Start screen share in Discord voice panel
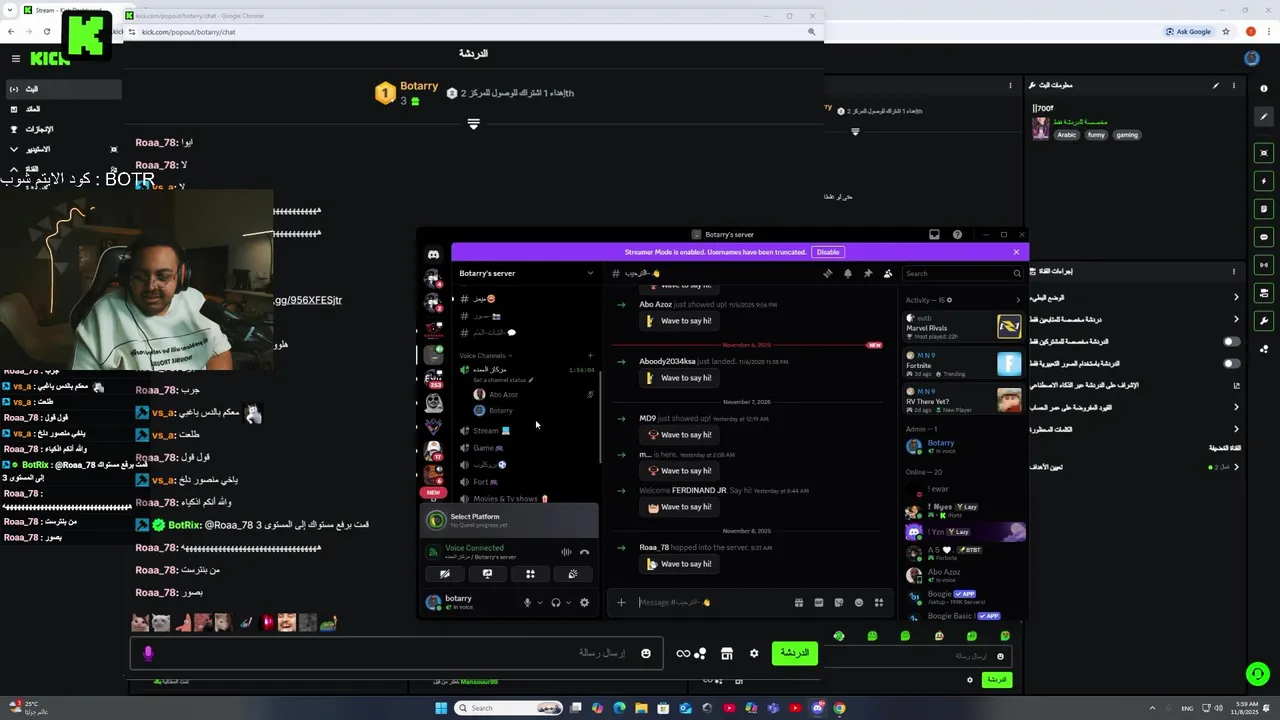This screenshot has width=1280, height=720. (487, 574)
